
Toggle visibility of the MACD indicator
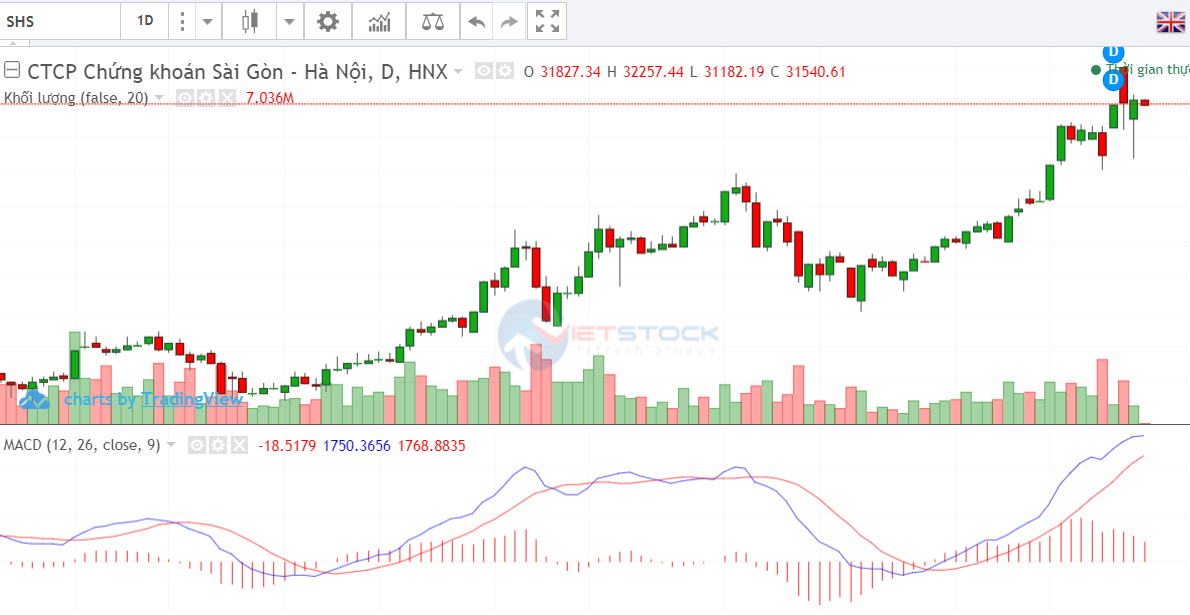pyautogui.click(x=196, y=445)
